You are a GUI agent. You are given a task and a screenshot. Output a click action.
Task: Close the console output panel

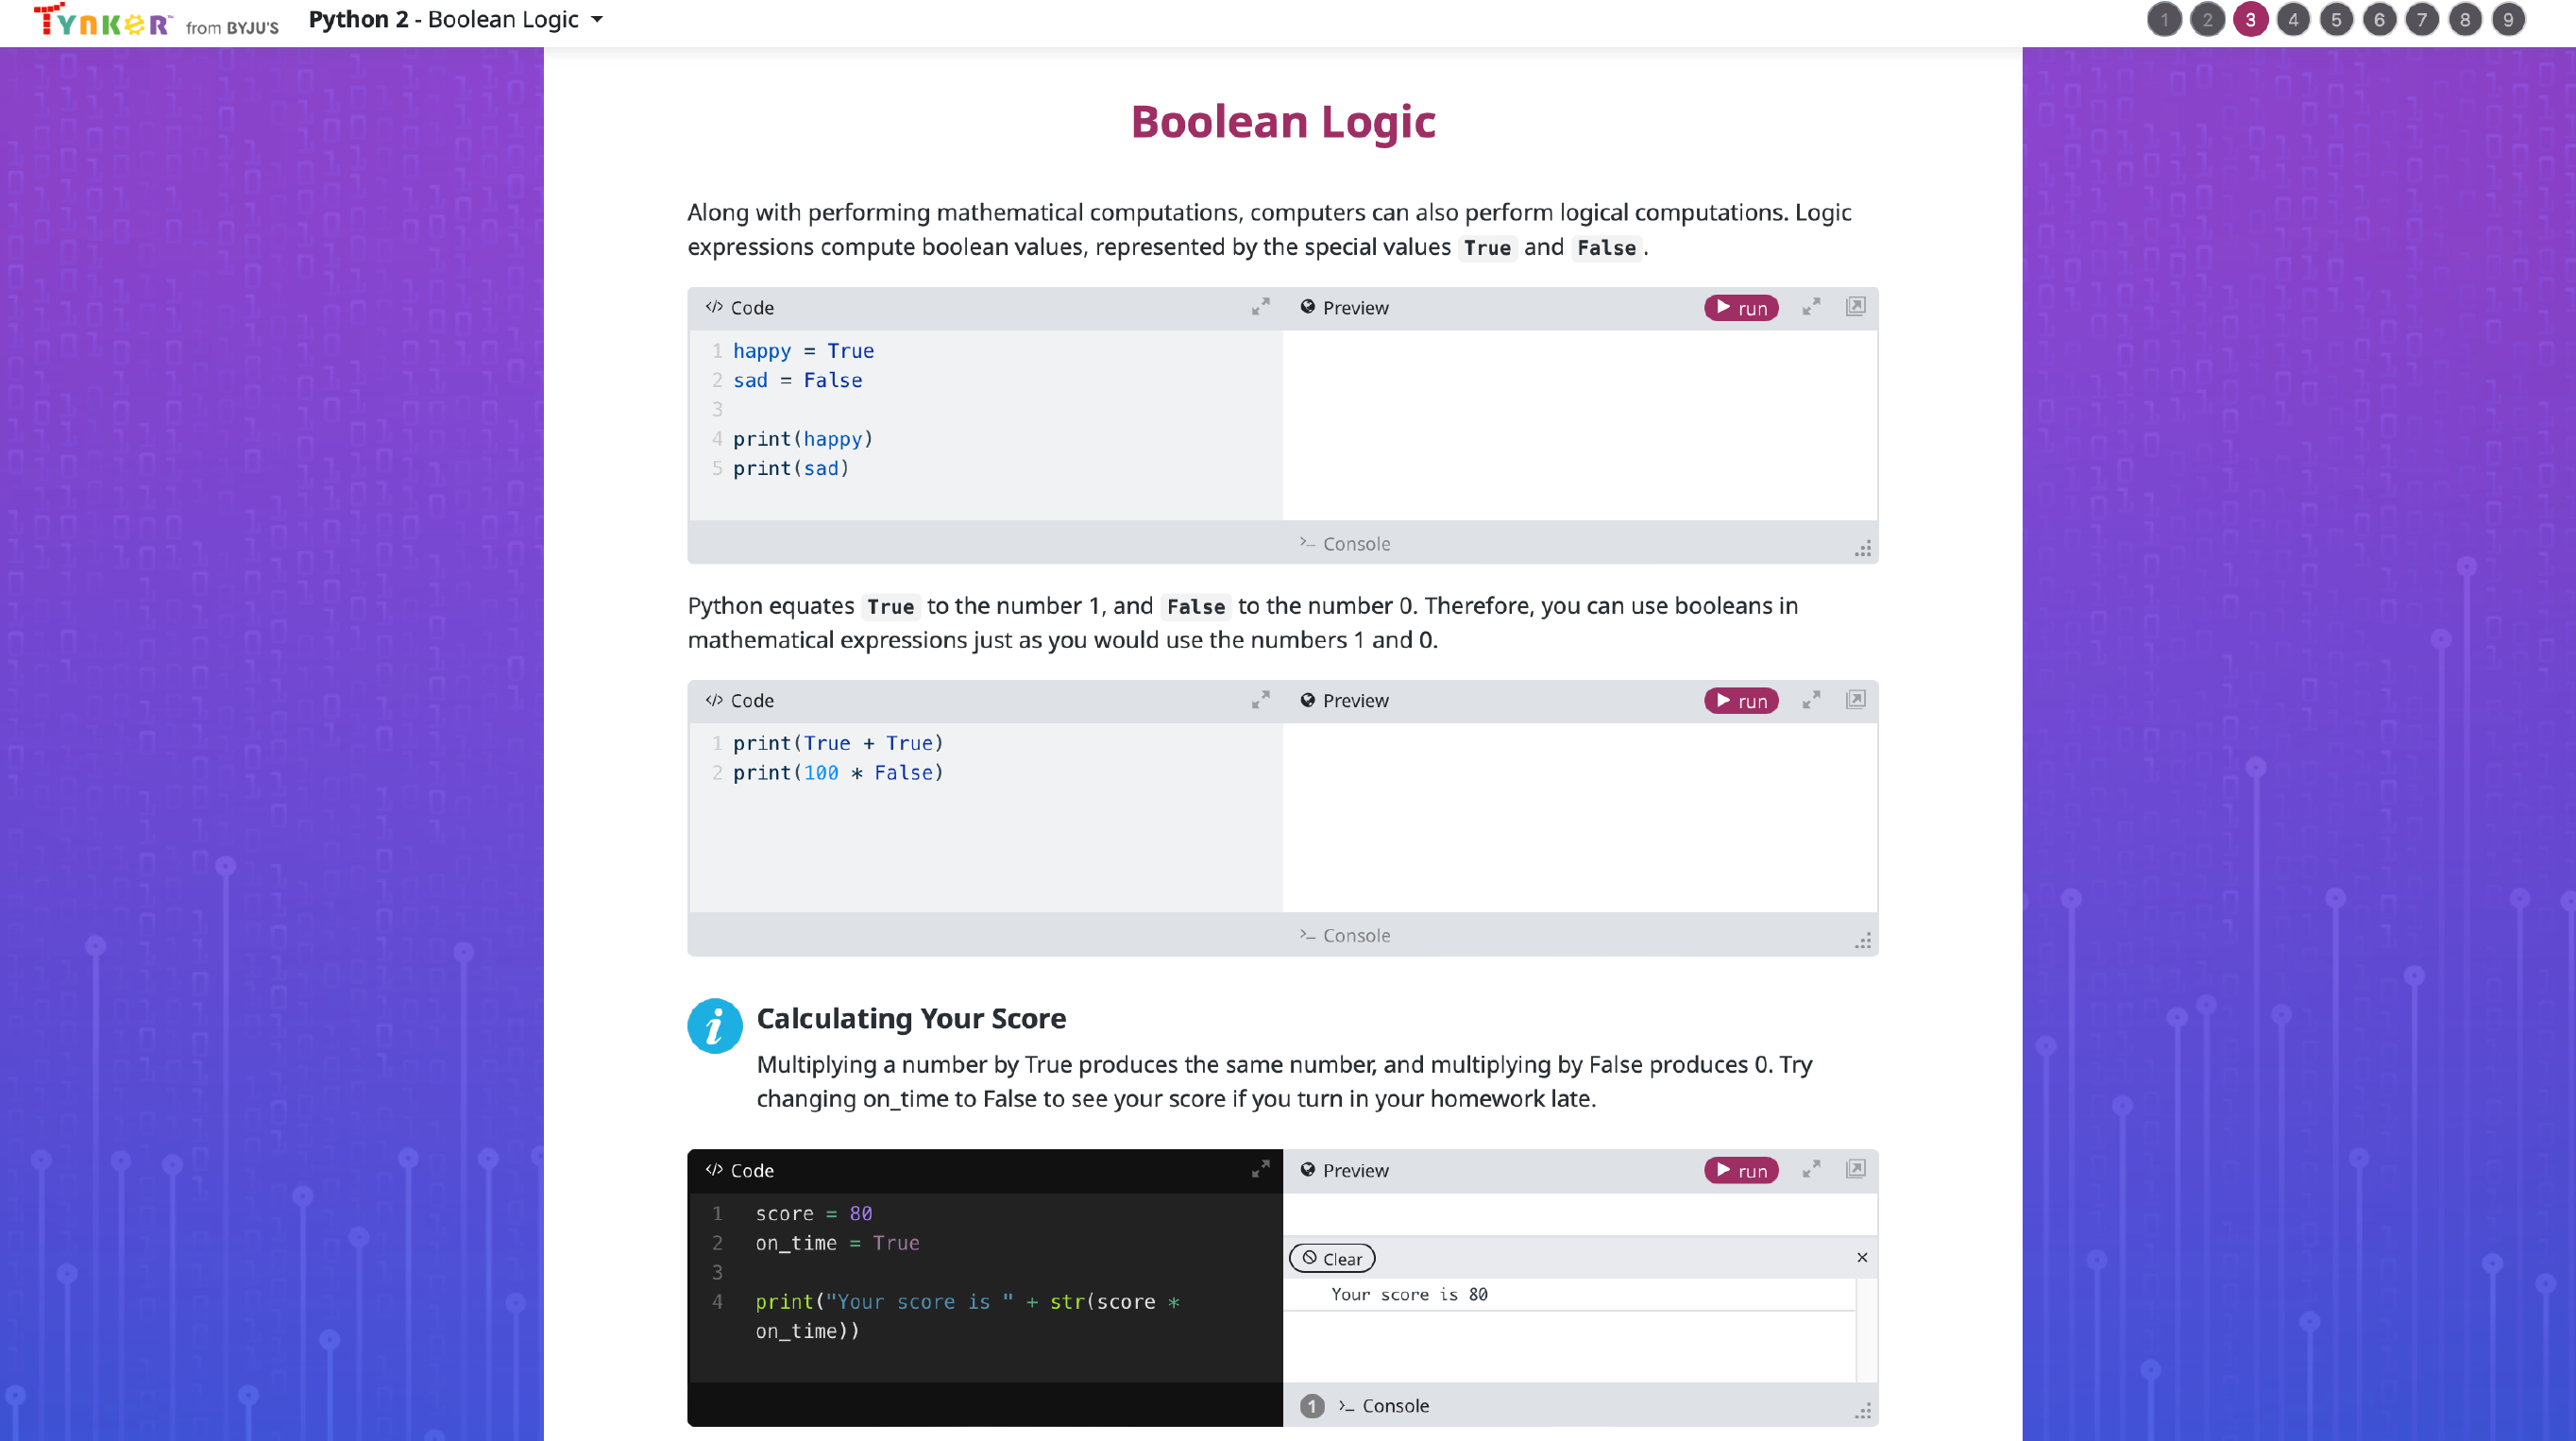1862,1258
